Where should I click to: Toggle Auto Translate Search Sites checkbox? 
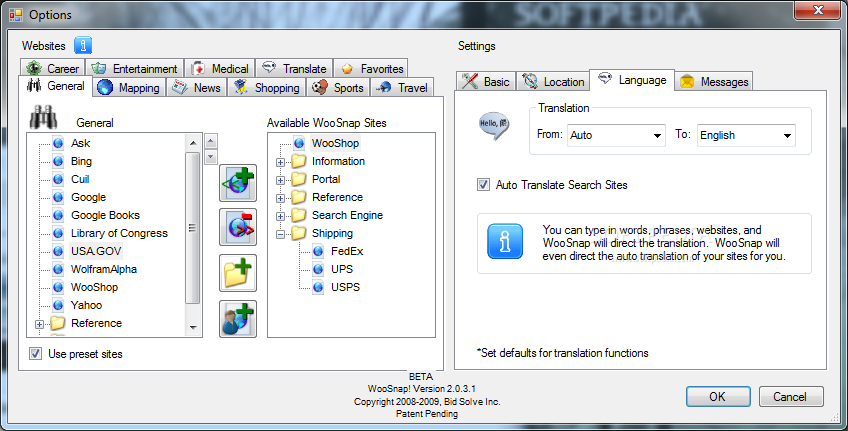(483, 185)
